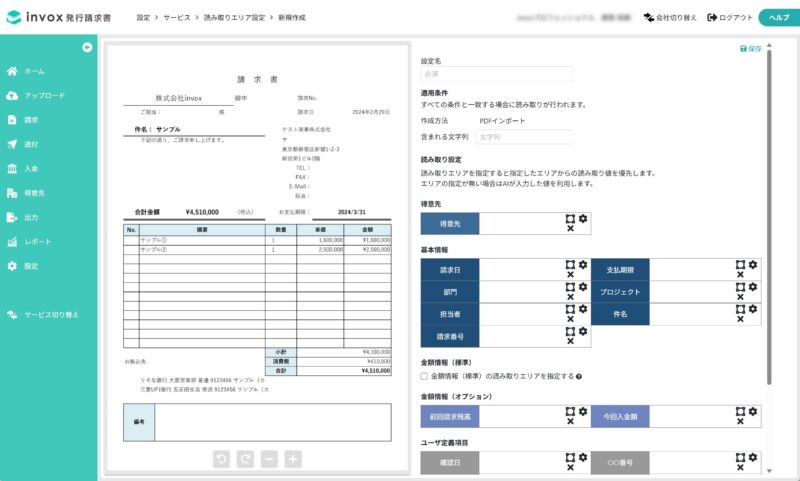
Task: Select area icon for 請求番号 field
Action: (x=570, y=332)
